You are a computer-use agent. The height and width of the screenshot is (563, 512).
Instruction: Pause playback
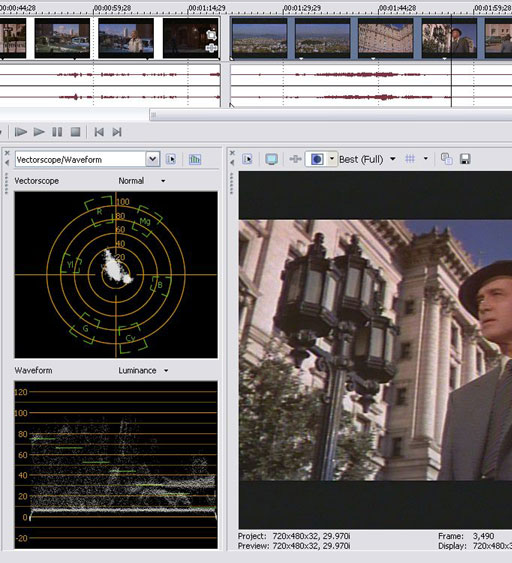tap(57, 132)
